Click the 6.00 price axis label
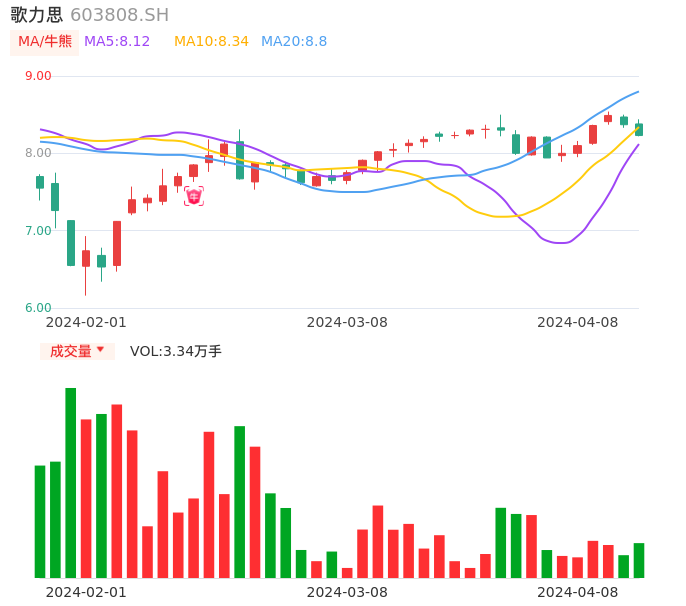Image resolution: width=686 pixels, height=606 pixels. pos(38,308)
